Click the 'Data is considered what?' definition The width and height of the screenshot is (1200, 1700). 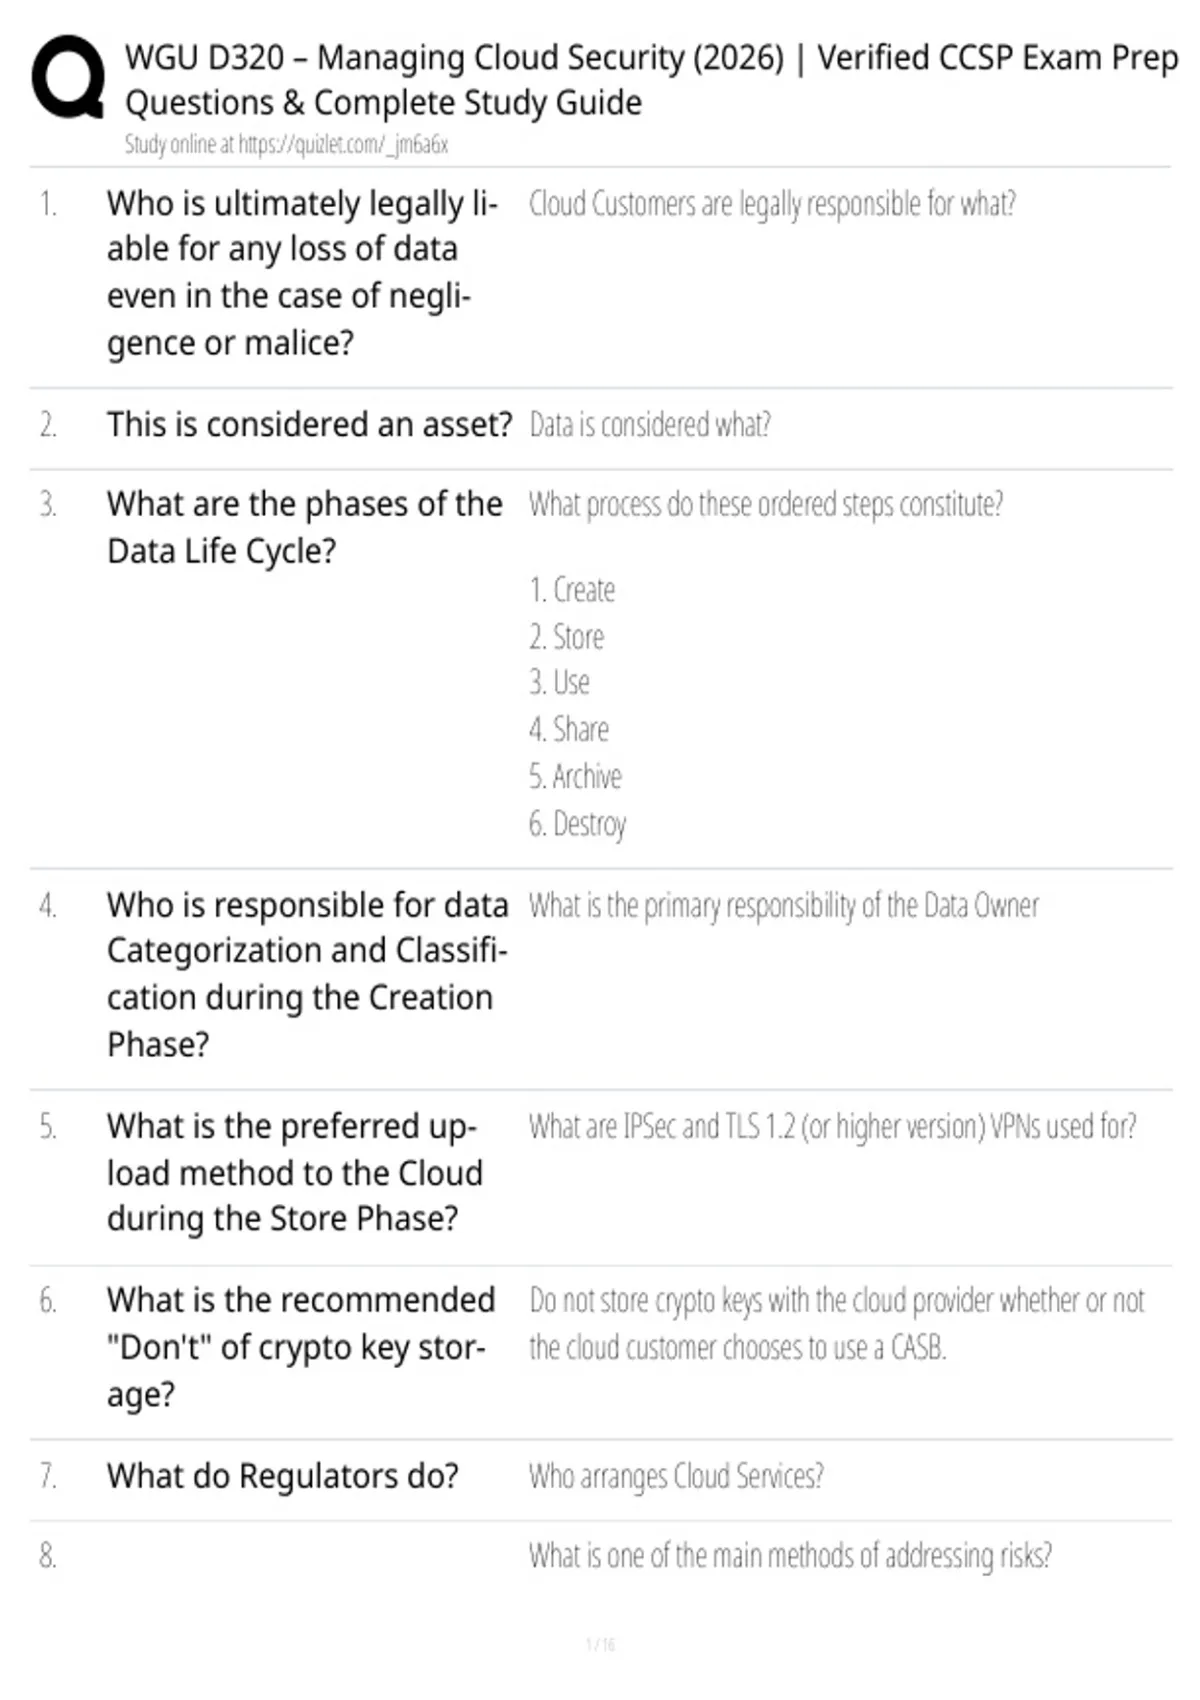(x=650, y=425)
